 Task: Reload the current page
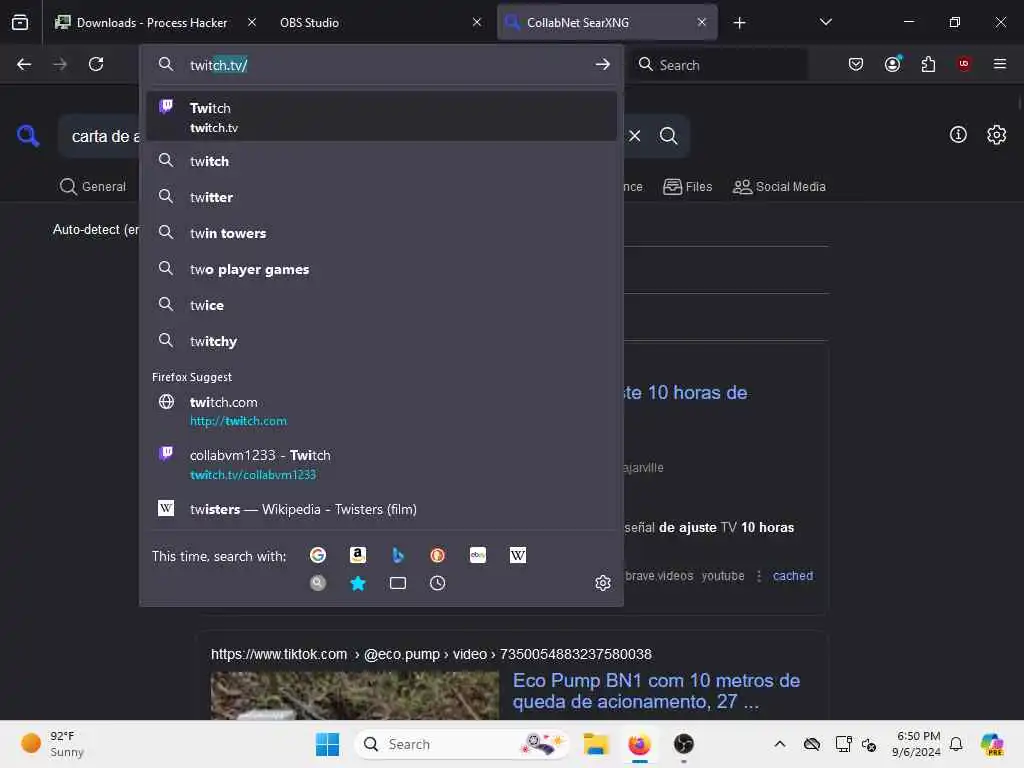point(96,64)
